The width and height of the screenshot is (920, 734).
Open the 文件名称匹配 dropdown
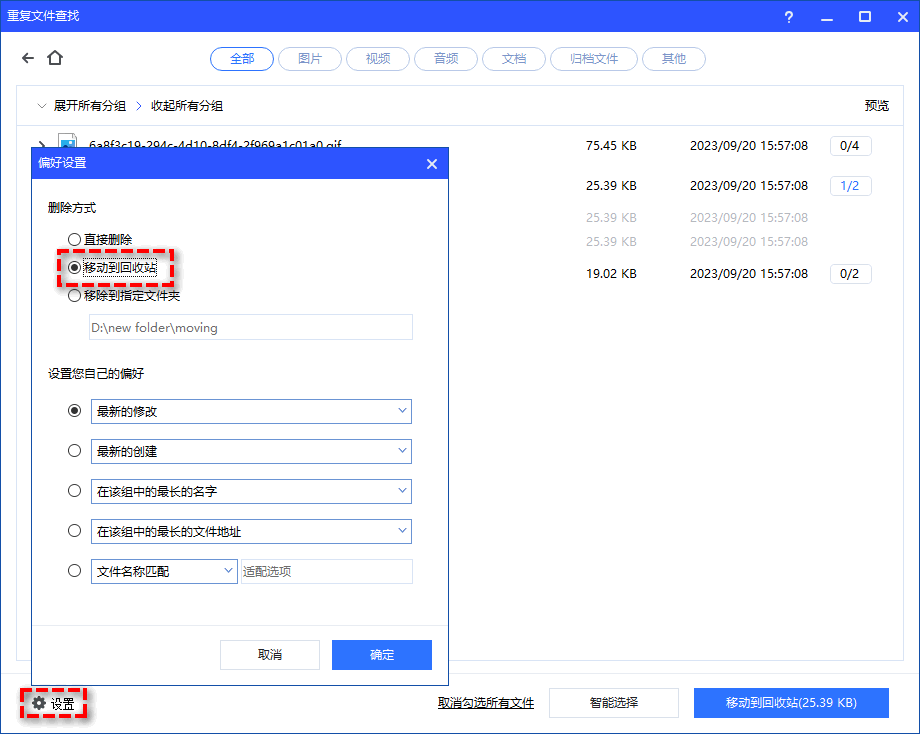(x=163, y=572)
